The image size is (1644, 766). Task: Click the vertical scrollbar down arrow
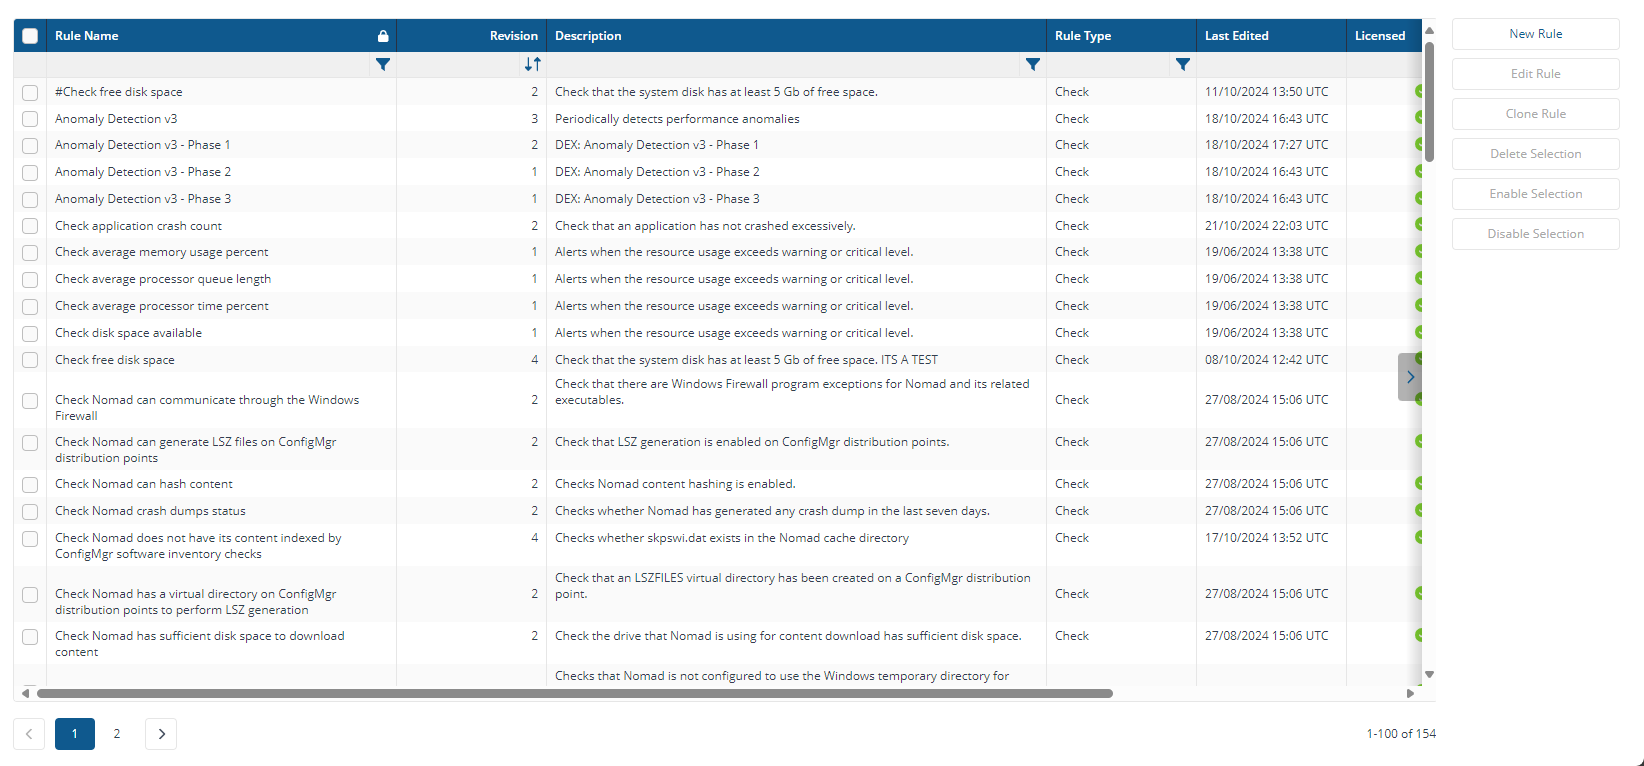pos(1429,675)
